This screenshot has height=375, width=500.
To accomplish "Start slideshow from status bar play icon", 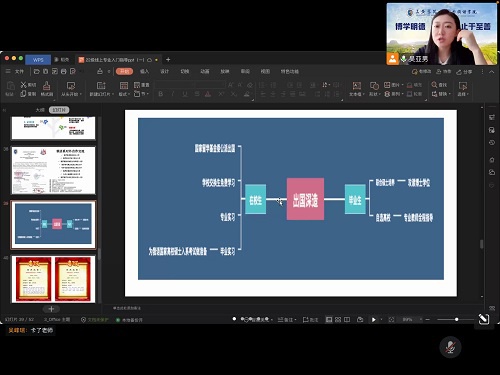I will tap(374, 320).
